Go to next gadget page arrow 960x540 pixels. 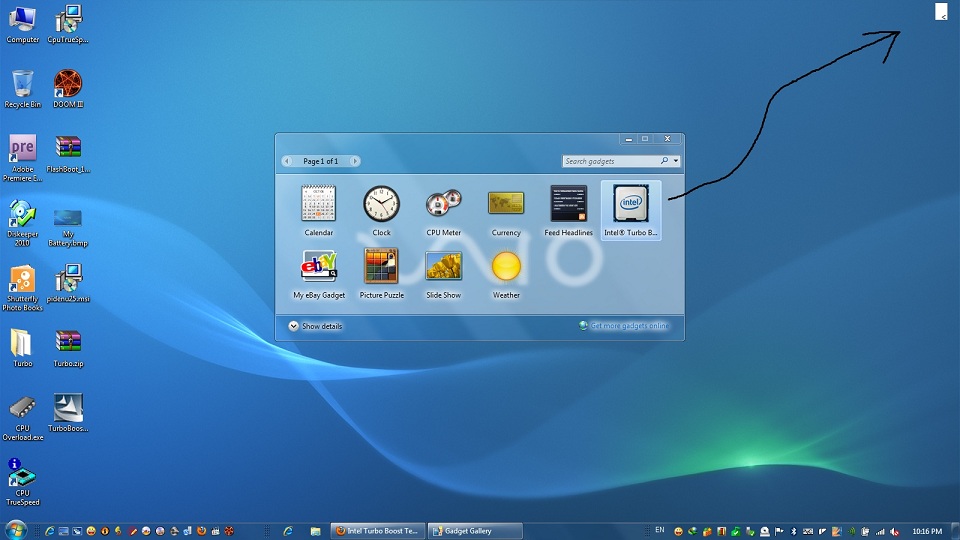coord(354,161)
